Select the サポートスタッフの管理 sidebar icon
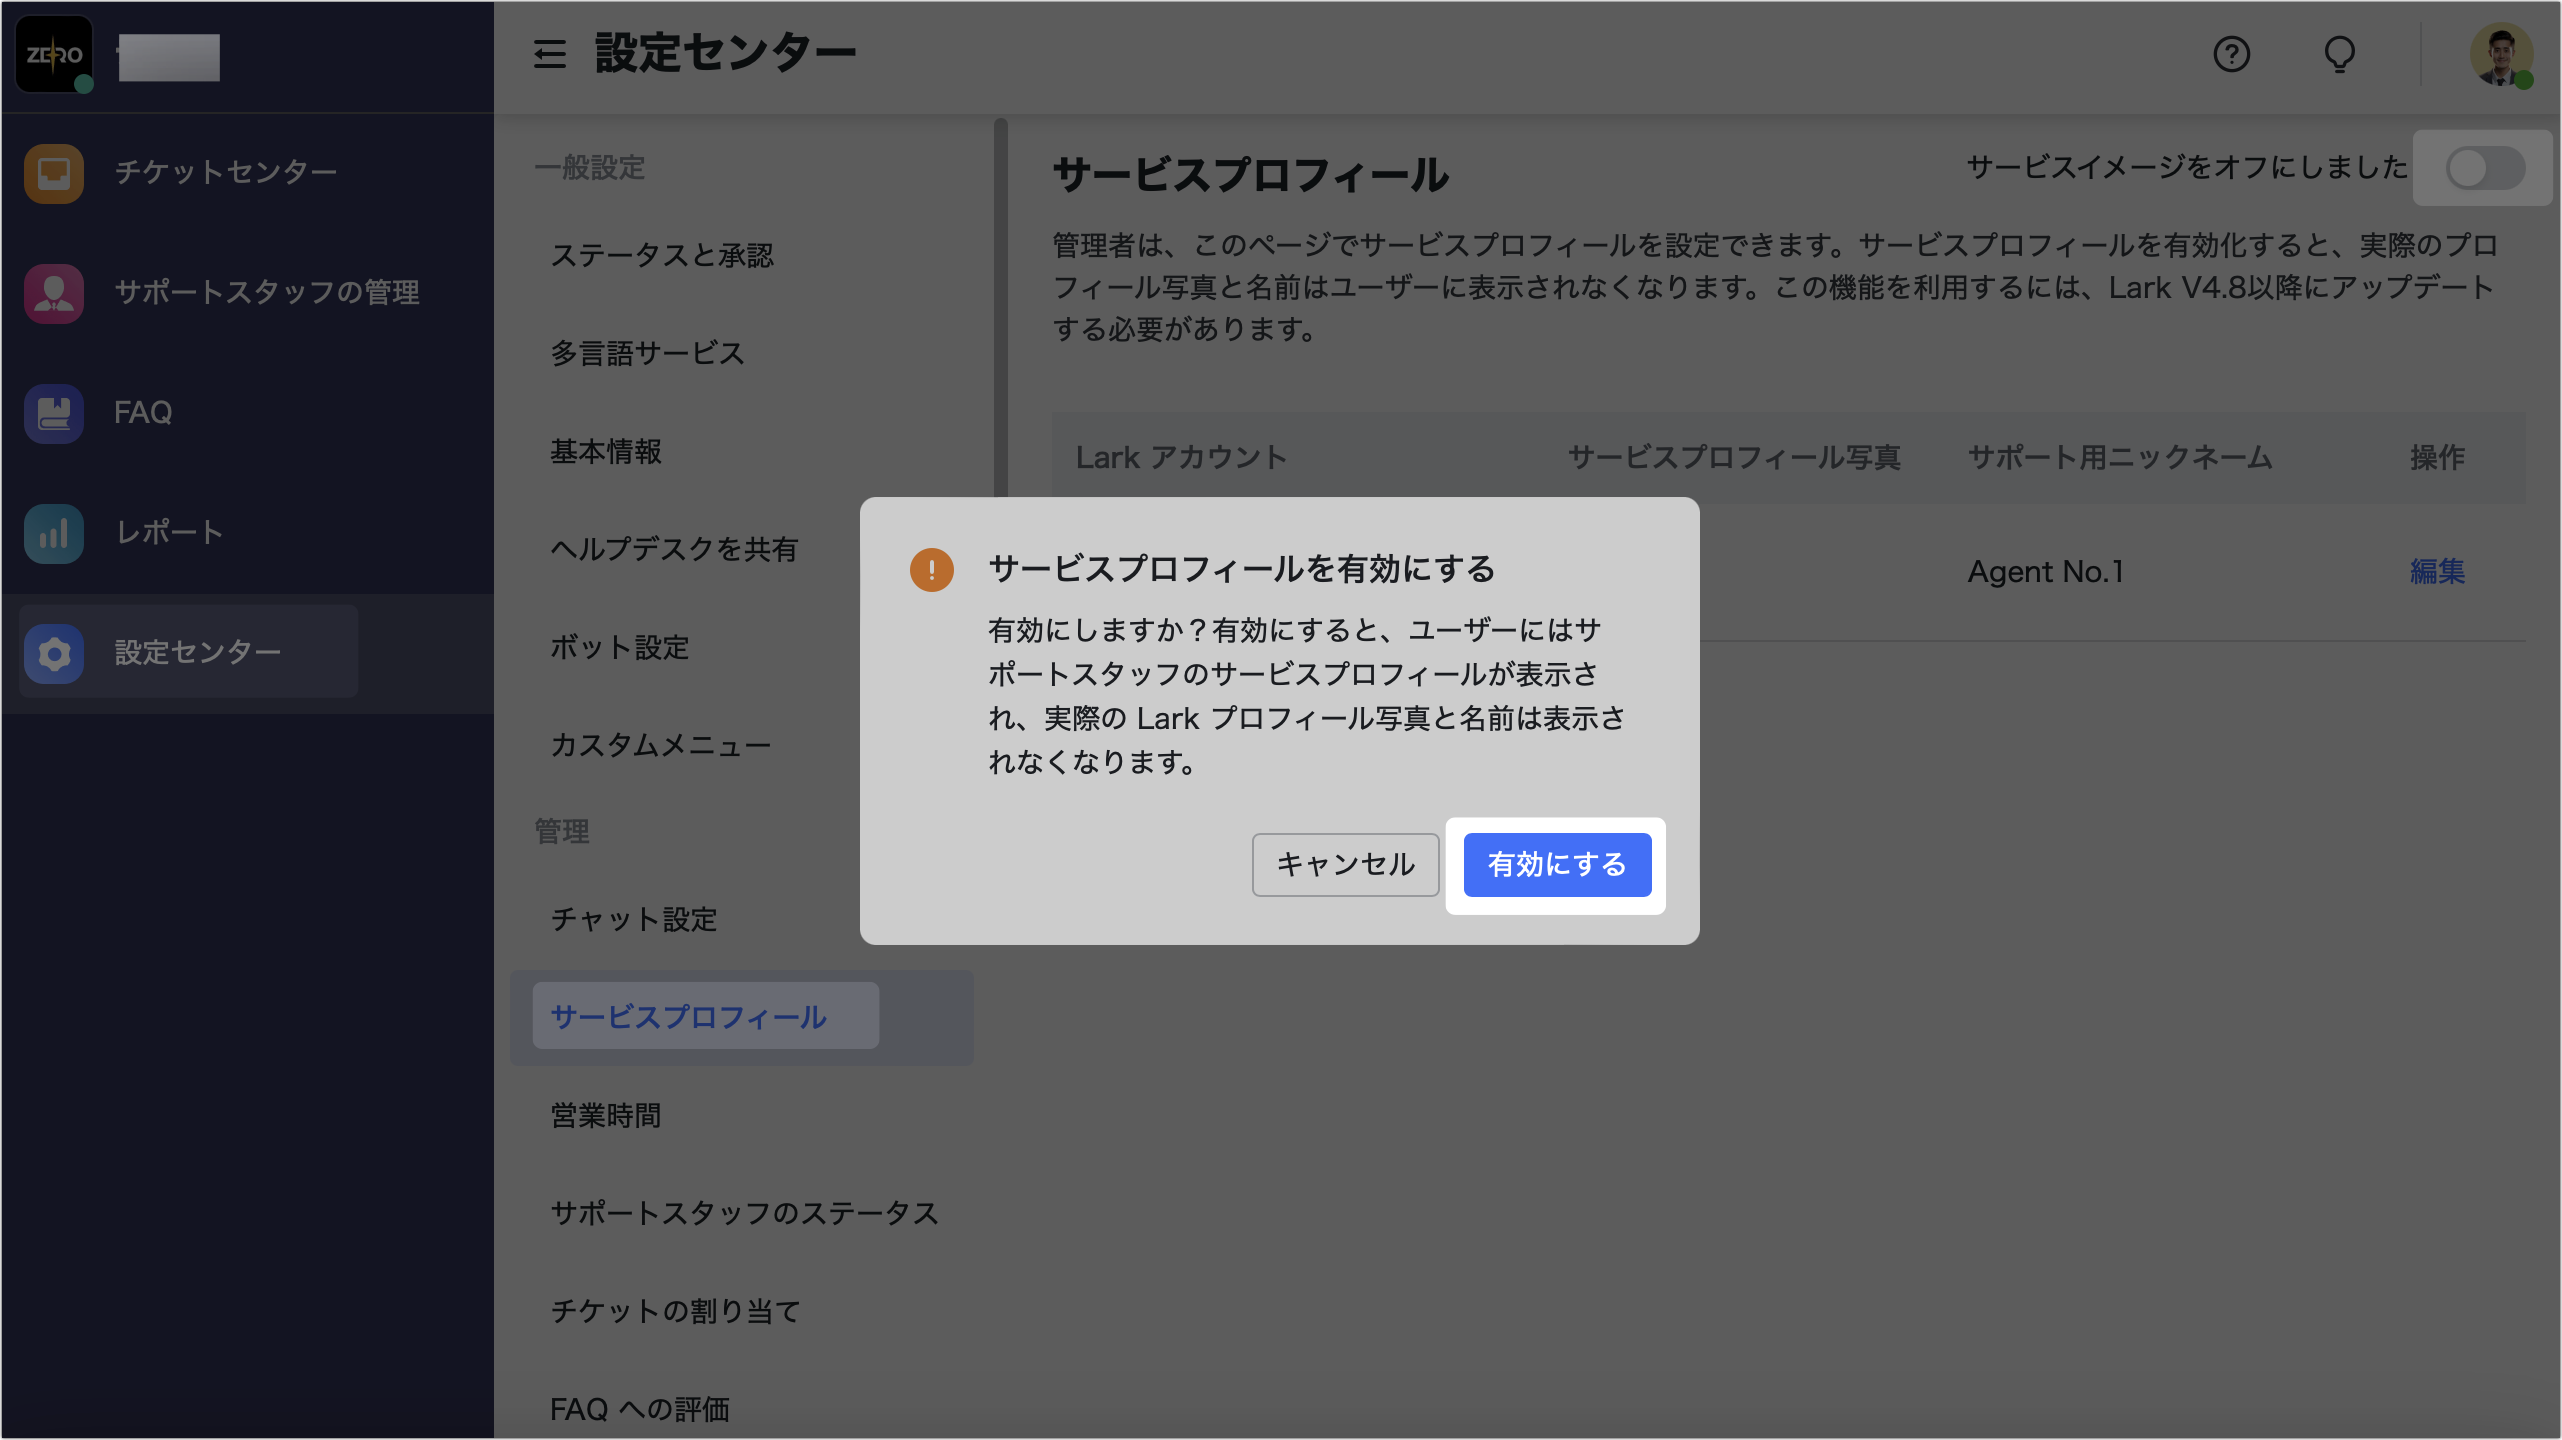Viewport: 2562px width, 1440px height. point(53,293)
